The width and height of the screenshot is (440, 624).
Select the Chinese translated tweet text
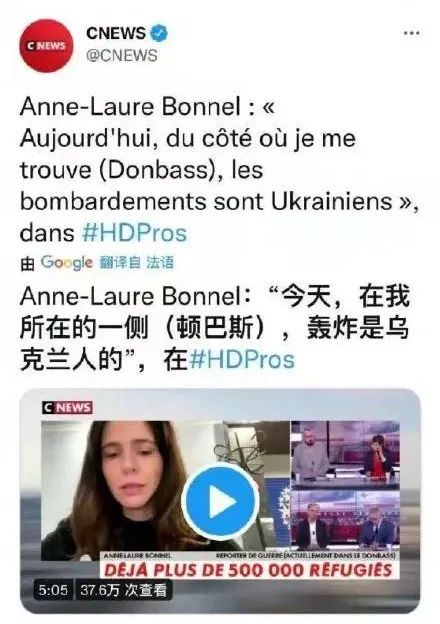pos(215,328)
